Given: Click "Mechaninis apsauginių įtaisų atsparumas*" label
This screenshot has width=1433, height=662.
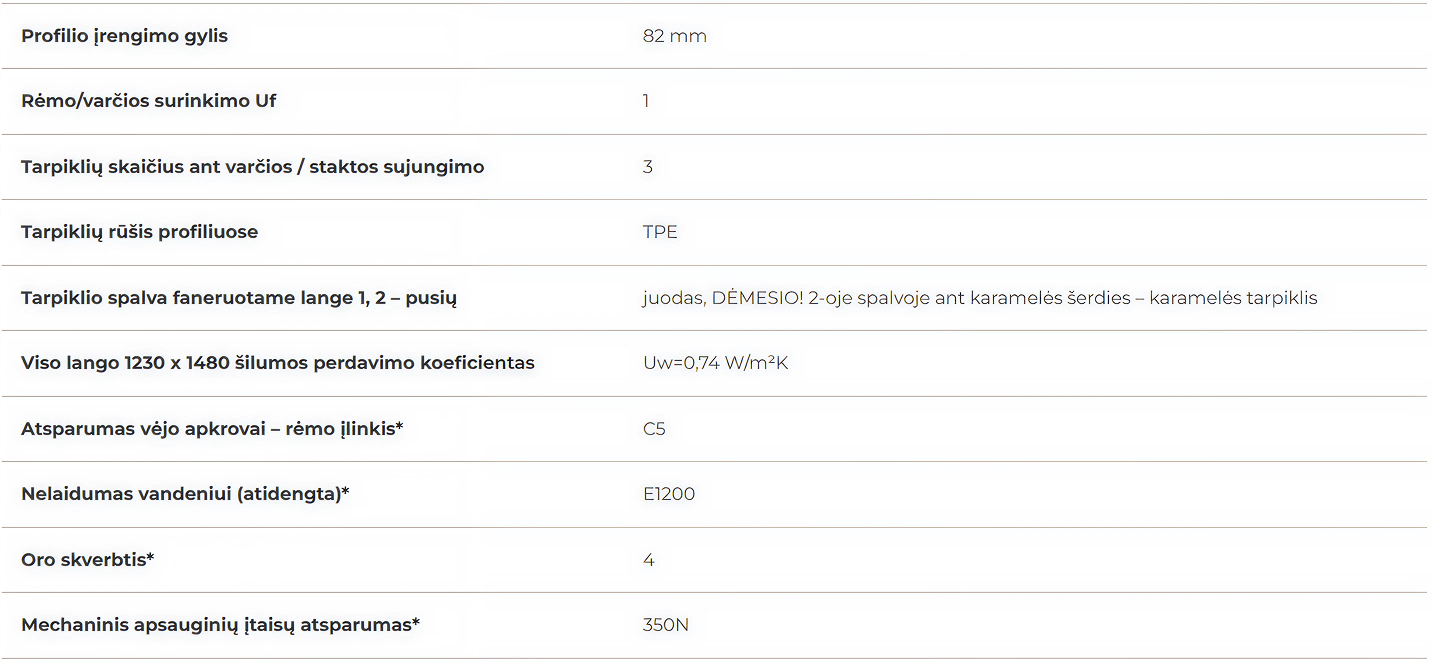Looking at the screenshot, I should pos(220,625).
